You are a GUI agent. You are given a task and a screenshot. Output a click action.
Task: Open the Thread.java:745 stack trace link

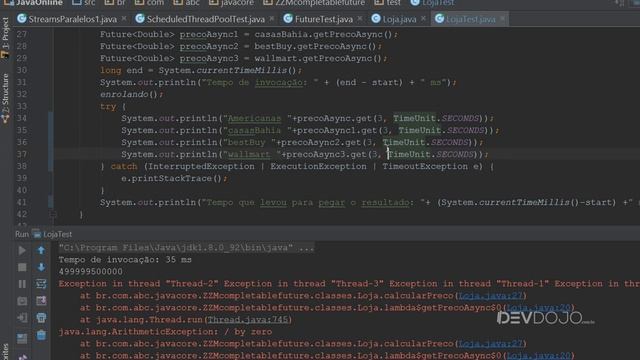pos(248,320)
